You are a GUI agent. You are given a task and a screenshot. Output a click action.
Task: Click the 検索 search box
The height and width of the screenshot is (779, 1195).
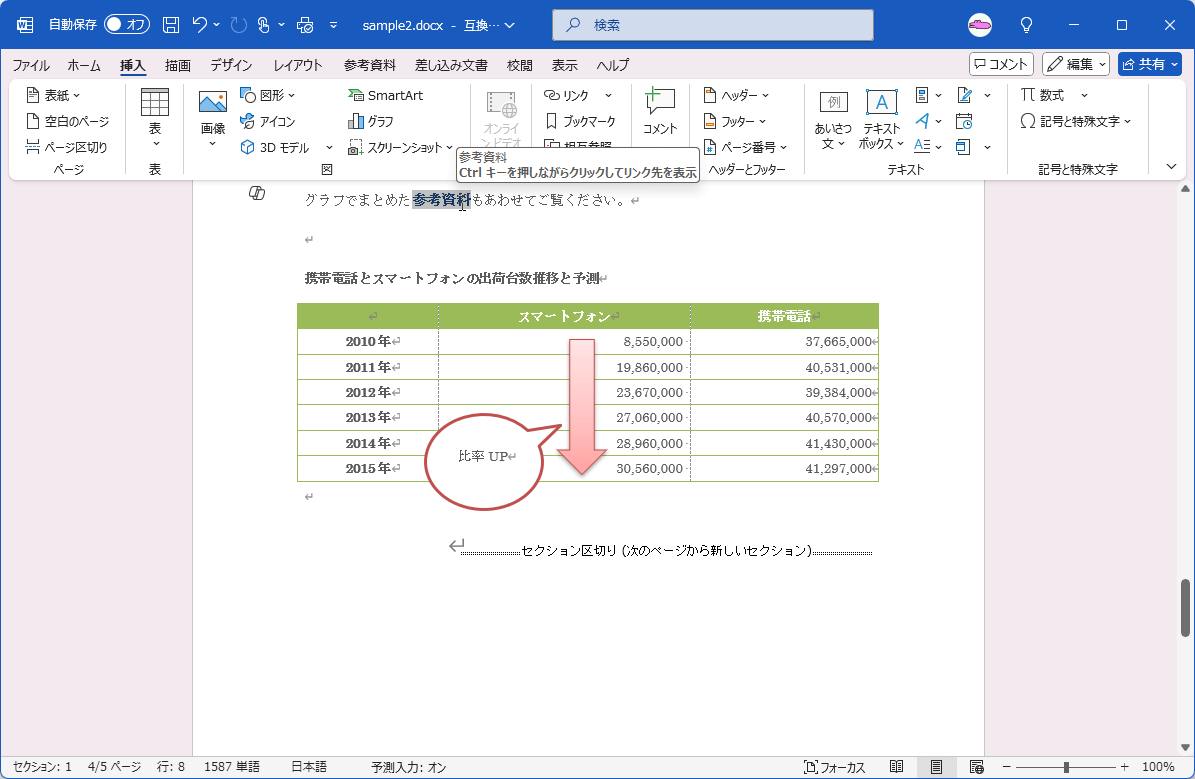(x=713, y=25)
